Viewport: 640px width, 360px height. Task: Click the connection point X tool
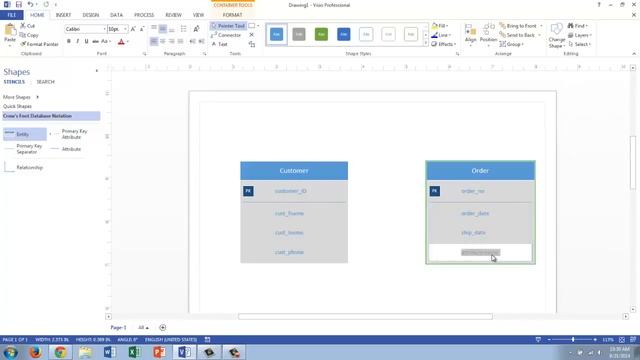(x=251, y=35)
